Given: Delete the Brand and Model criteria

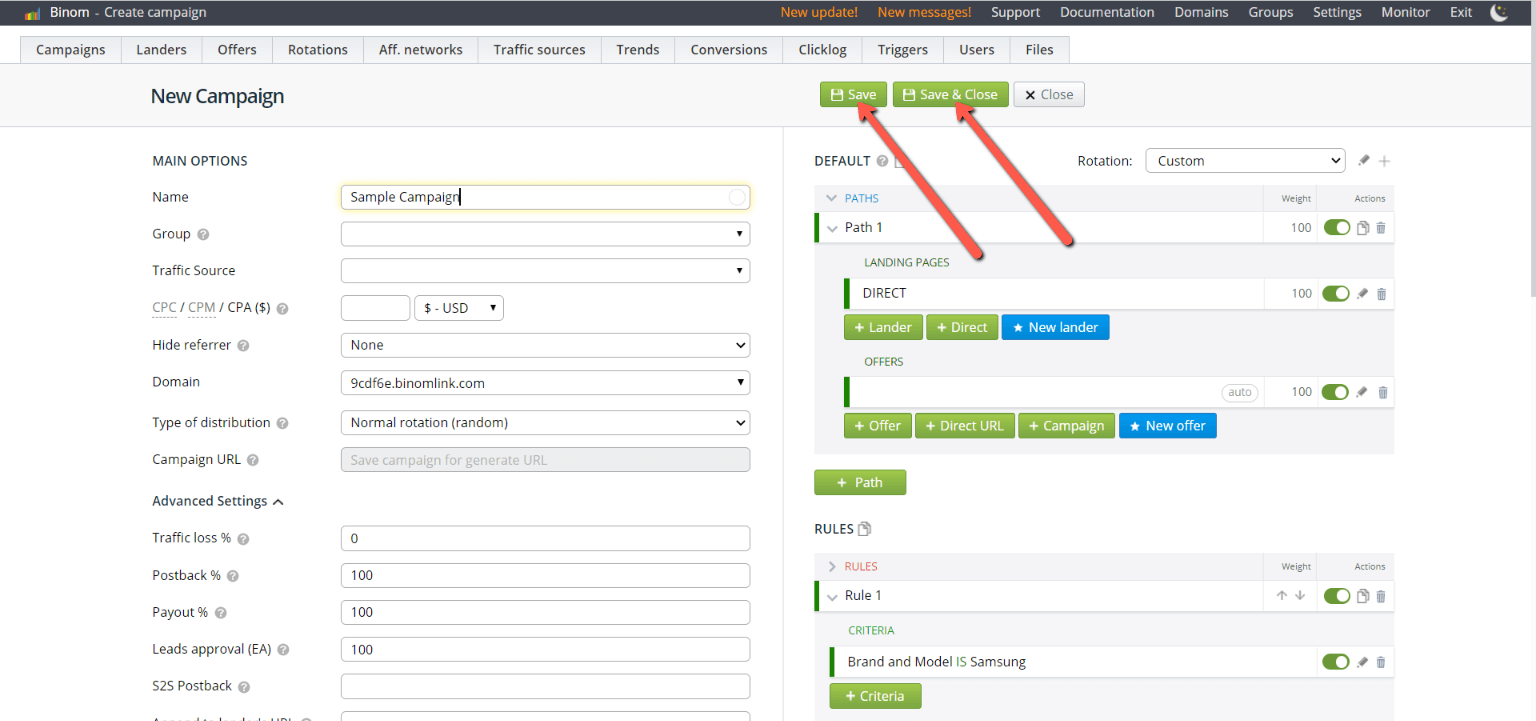Looking at the screenshot, I should 1381,662.
